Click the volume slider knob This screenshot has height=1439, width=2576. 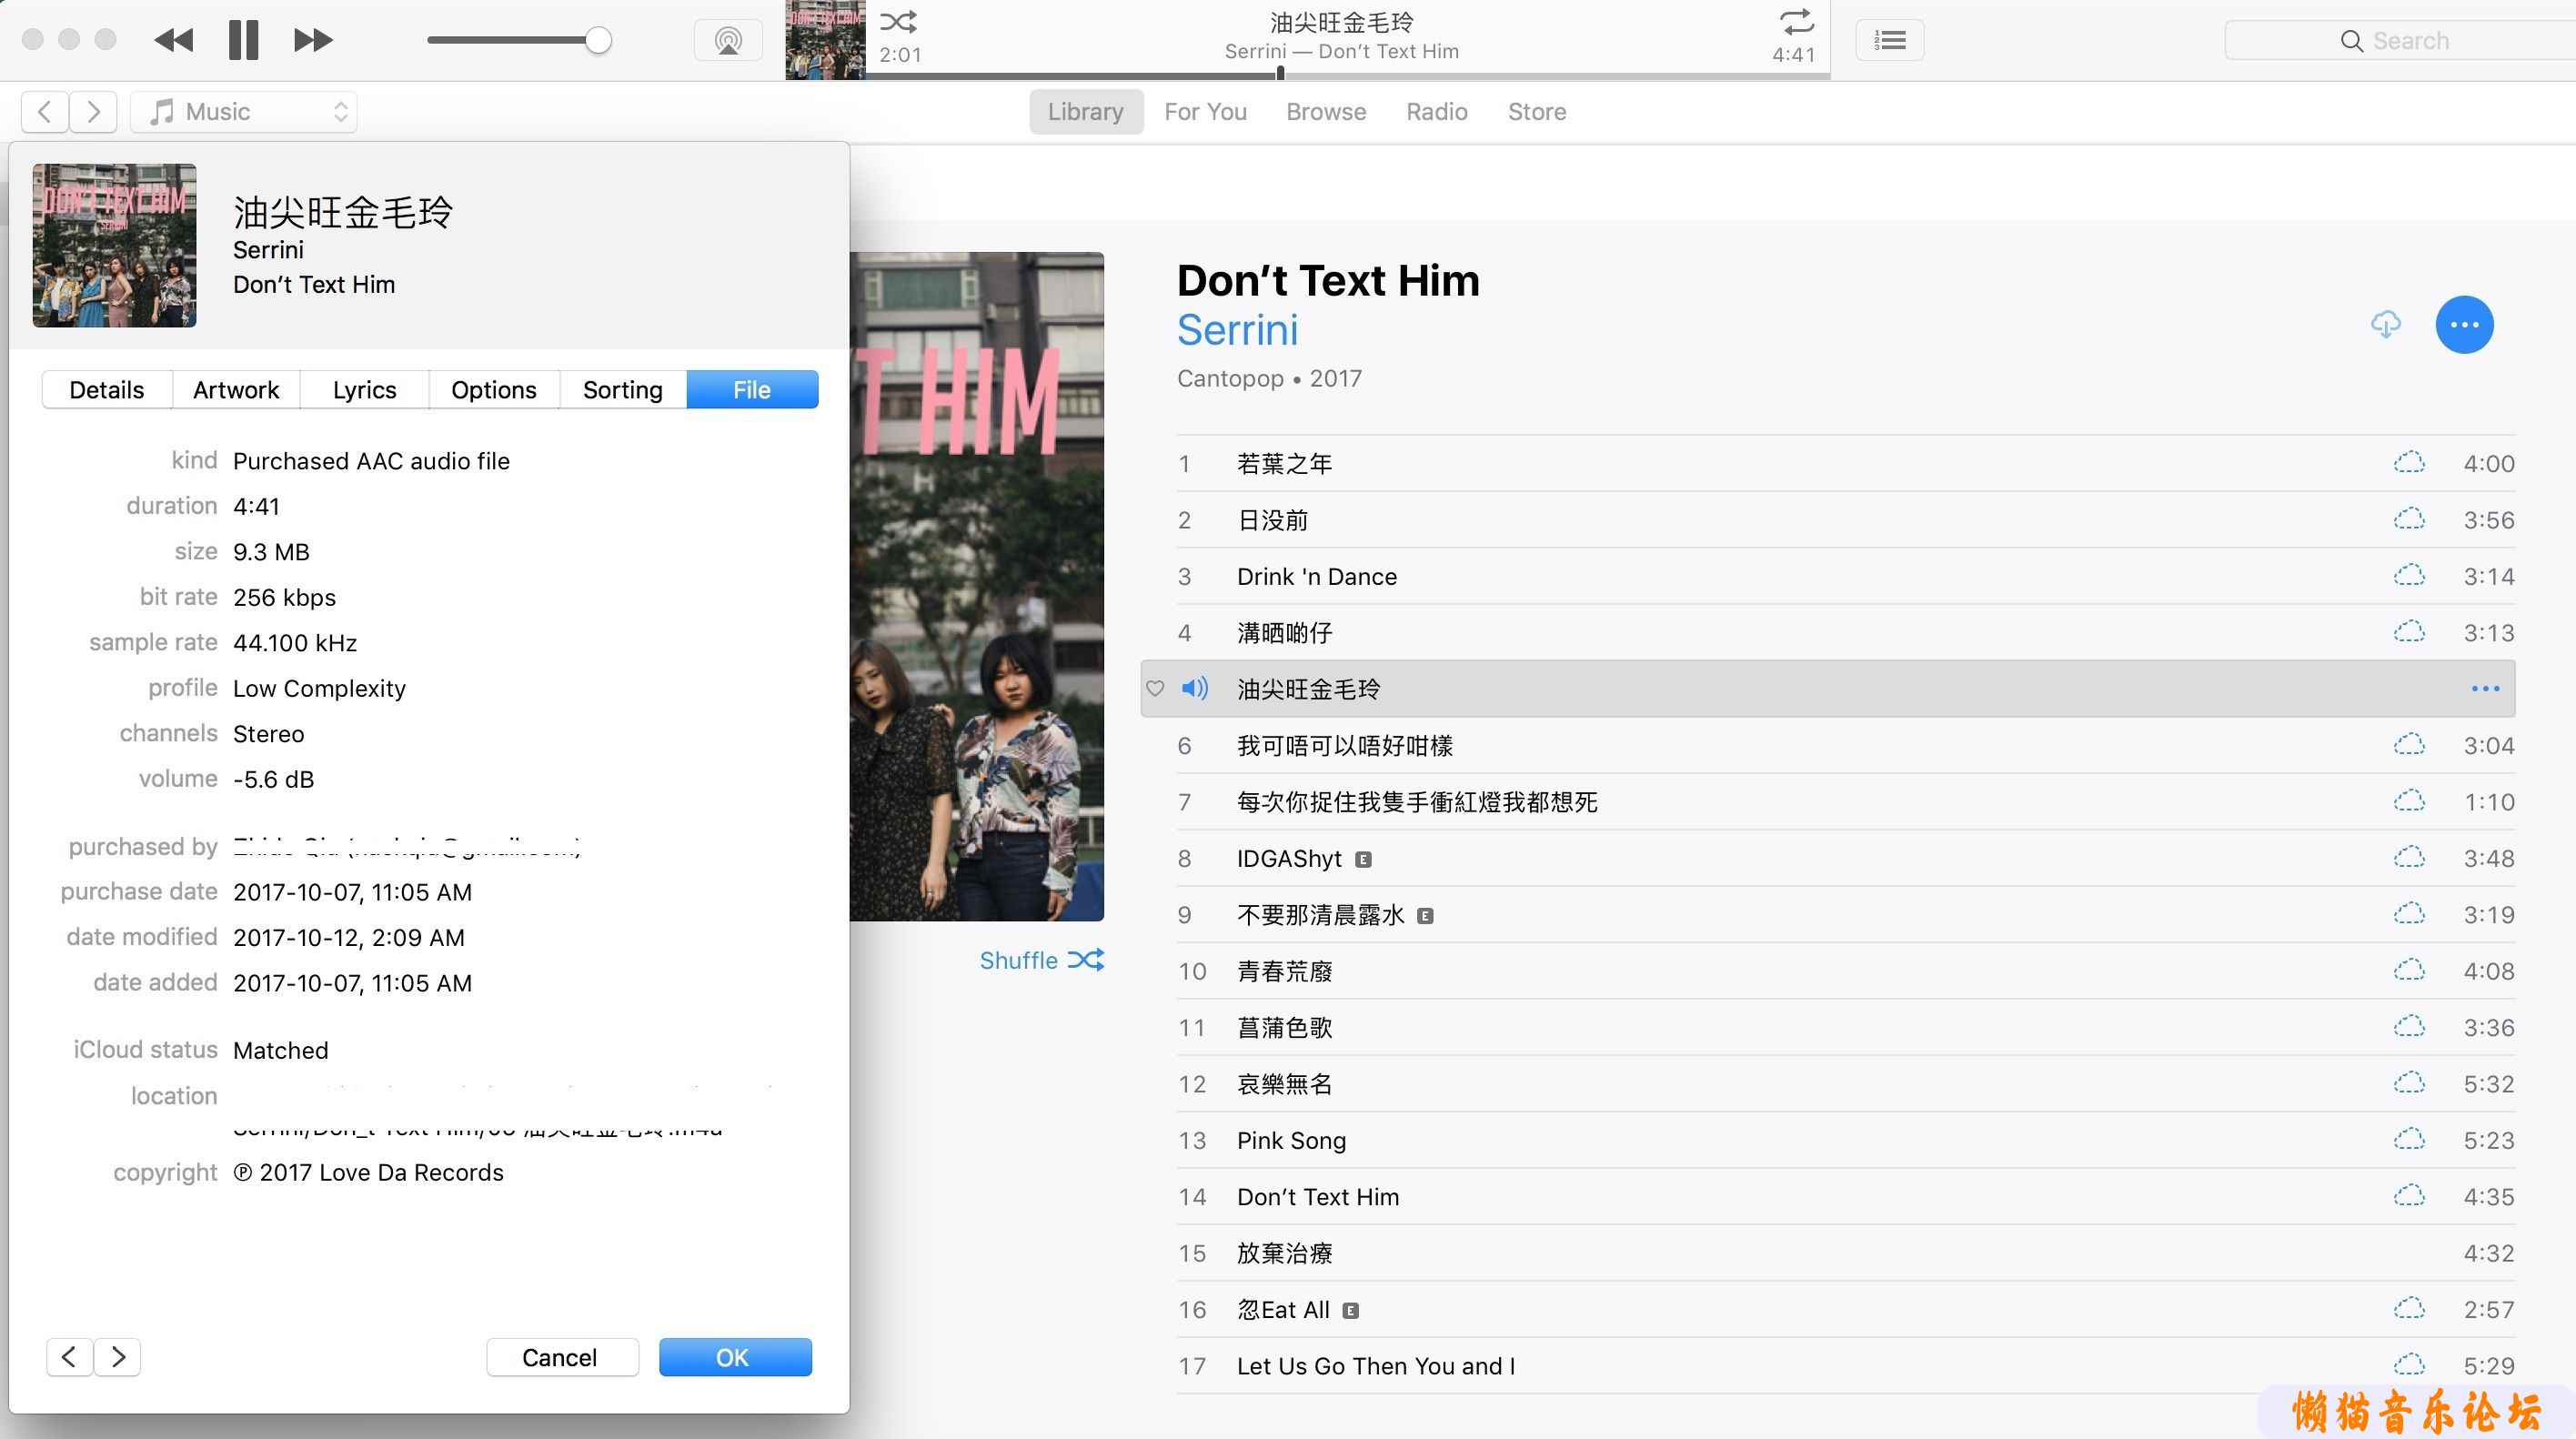tap(598, 40)
